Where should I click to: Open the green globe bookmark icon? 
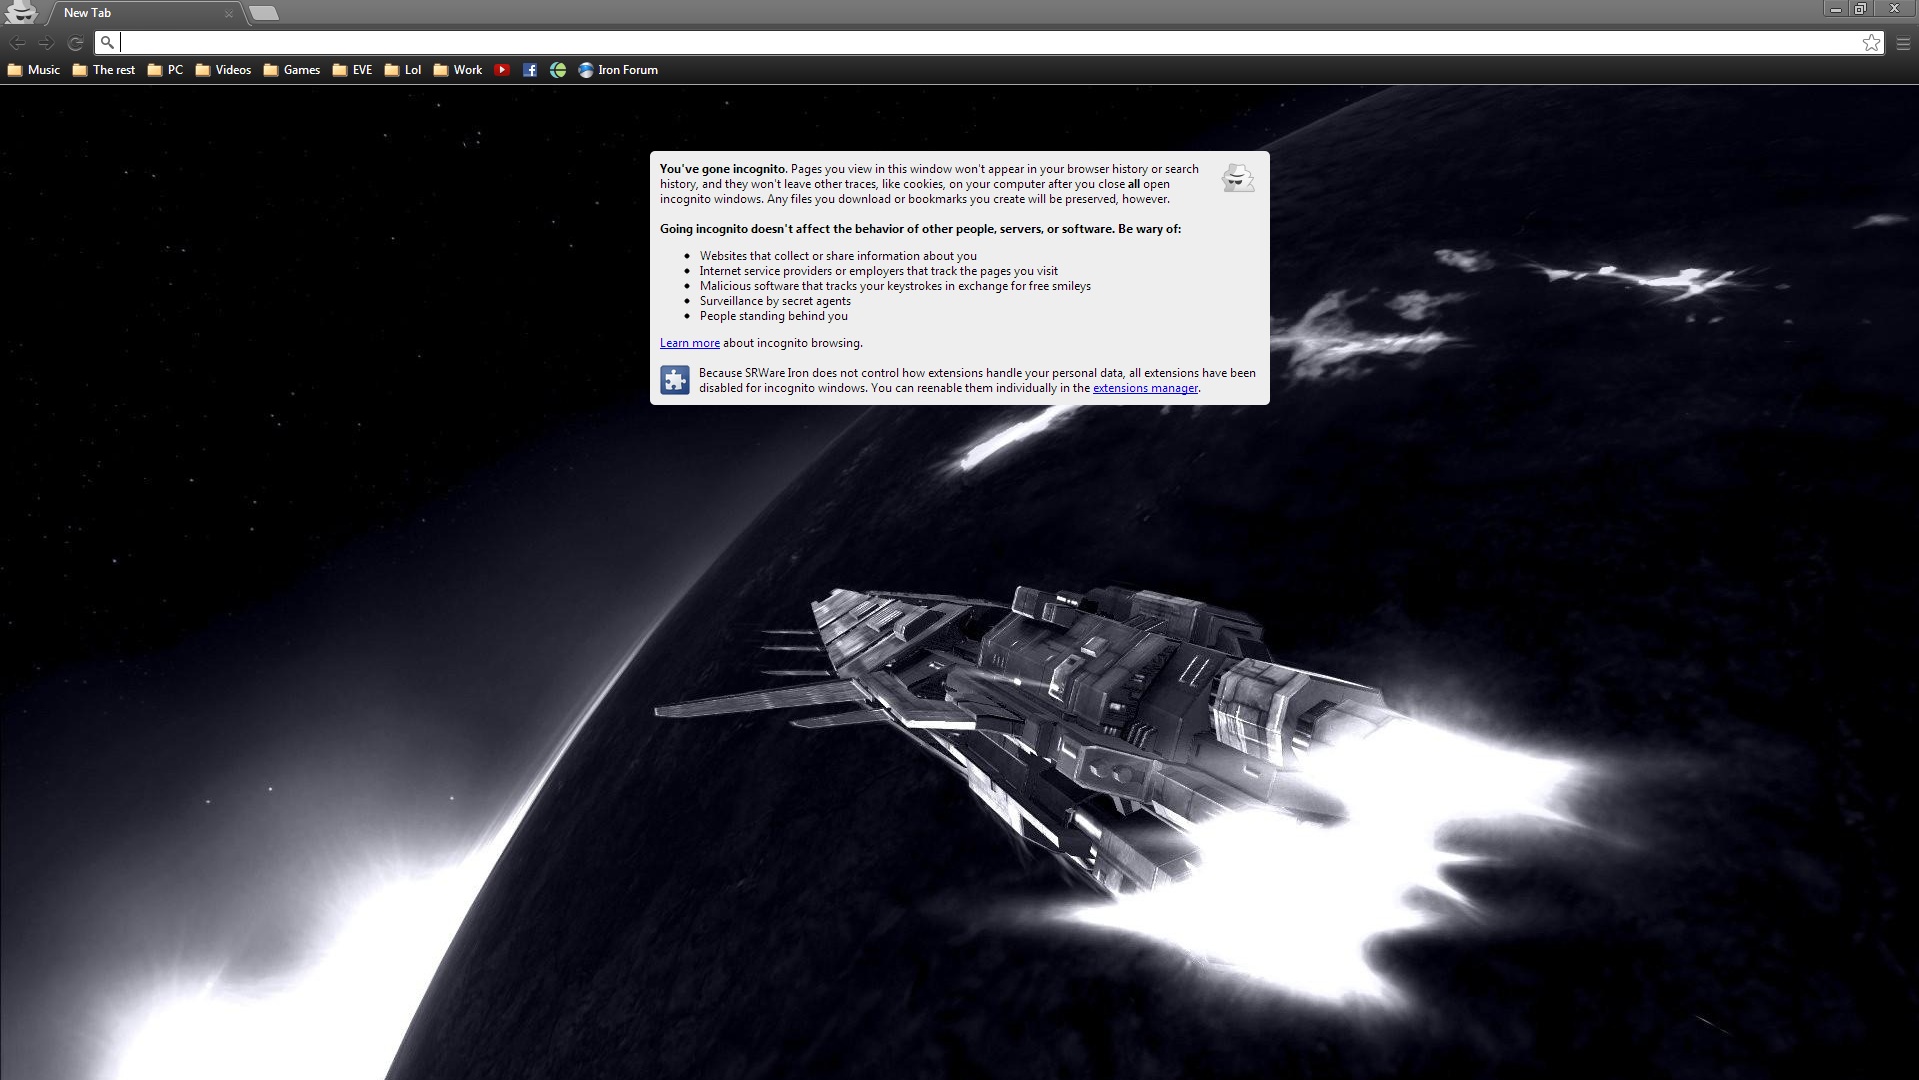pyautogui.click(x=558, y=70)
